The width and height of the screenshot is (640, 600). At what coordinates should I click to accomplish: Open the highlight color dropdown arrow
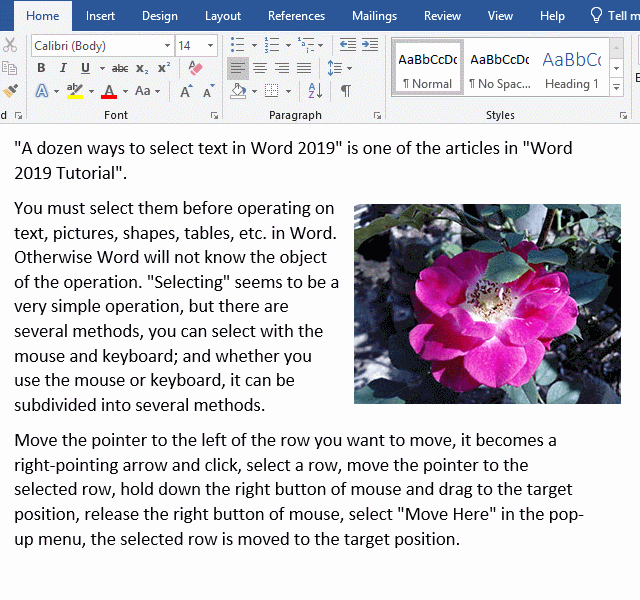coord(91,91)
